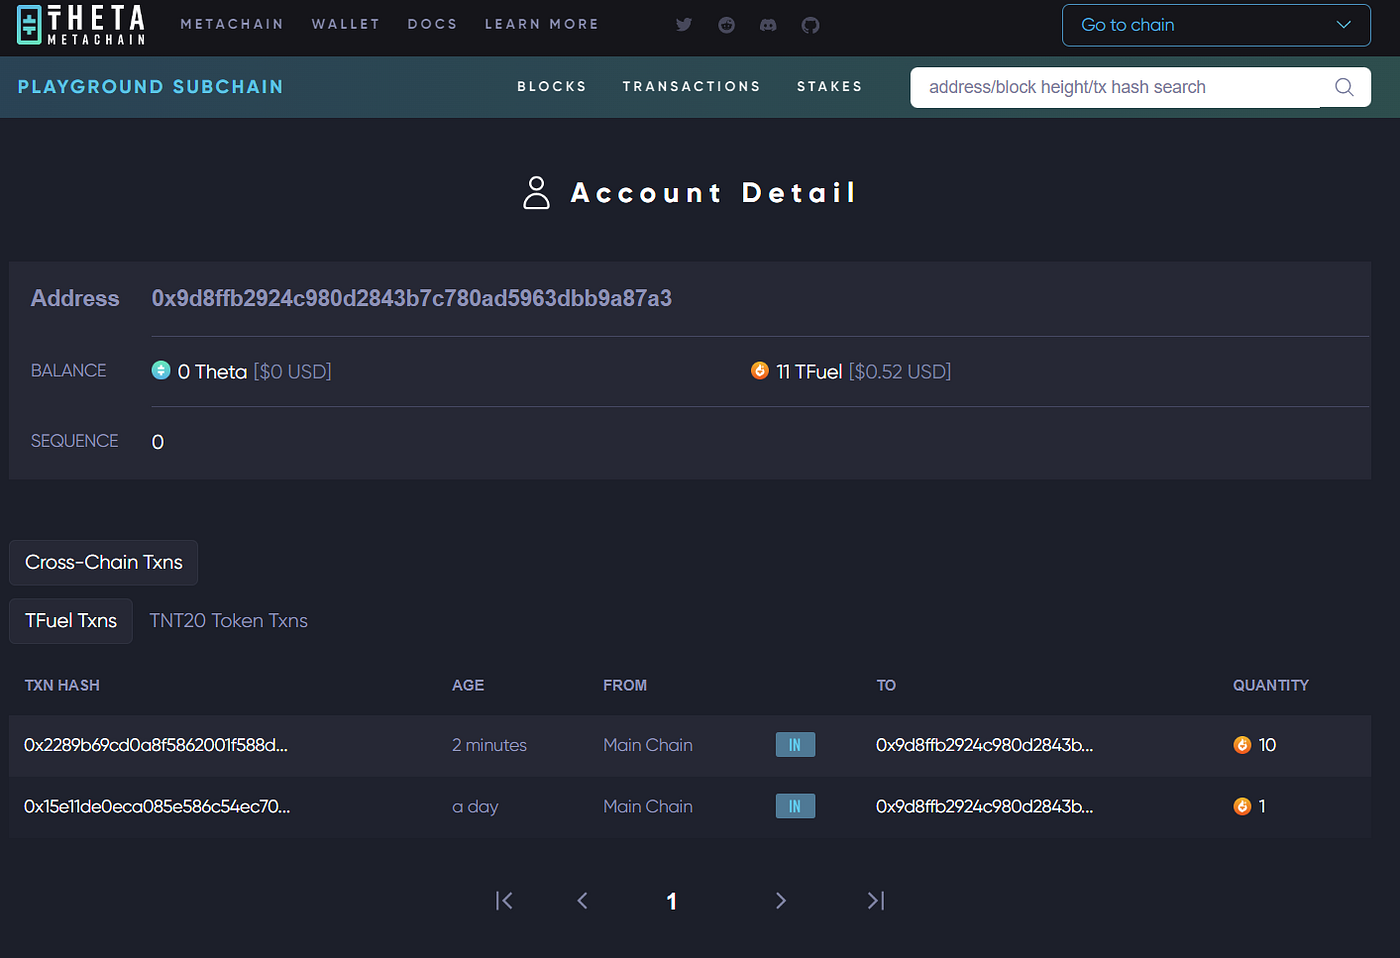Click the TFuel balance token icon
The image size is (1400, 958).
pyautogui.click(x=760, y=371)
